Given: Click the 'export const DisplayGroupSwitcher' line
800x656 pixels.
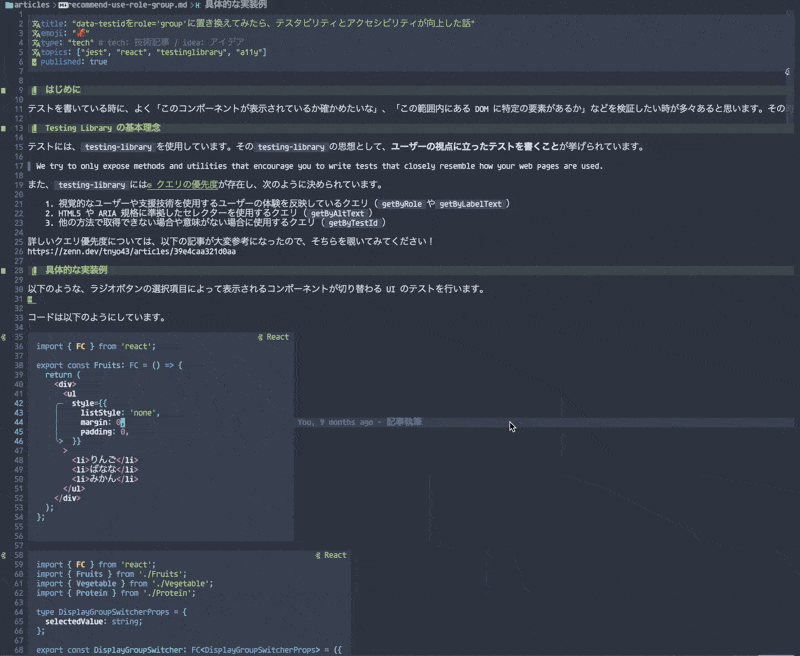Looking at the screenshot, I should pos(189,650).
